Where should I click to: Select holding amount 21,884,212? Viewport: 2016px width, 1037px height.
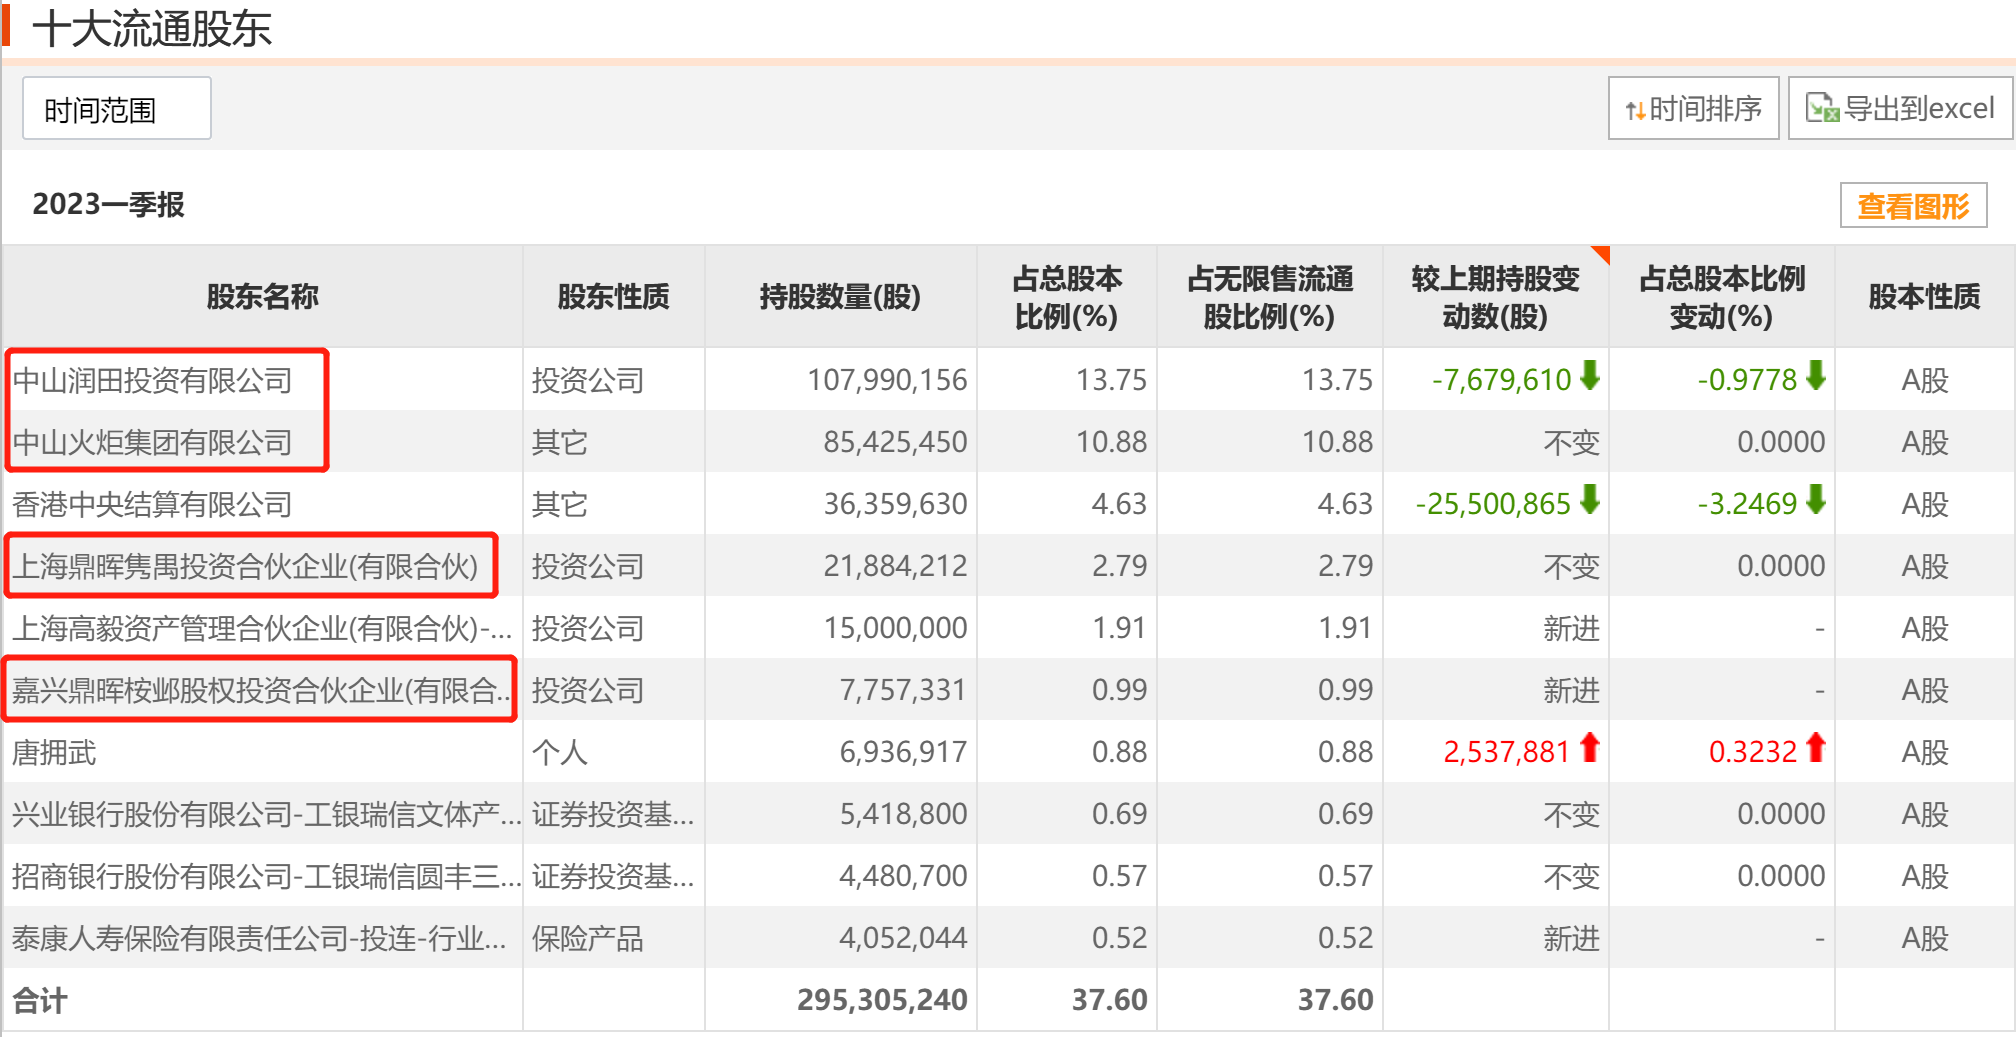895,566
